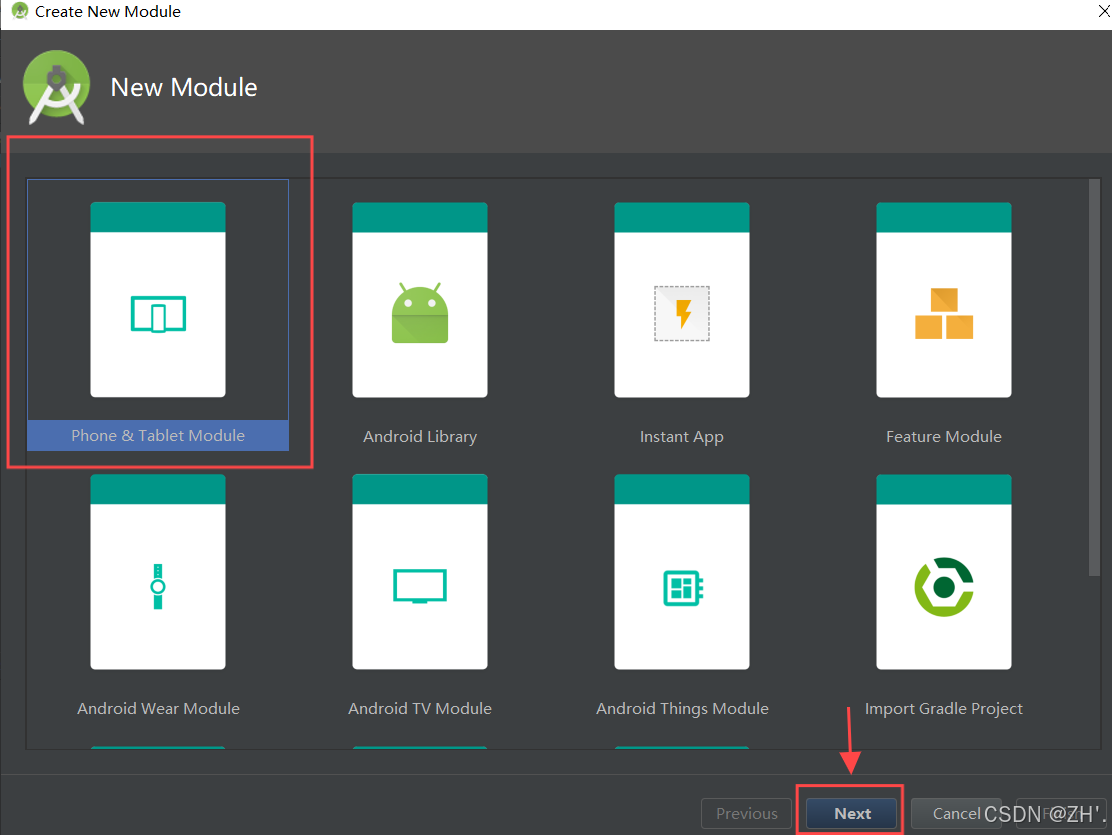Click the "Phone & Tablet Module" label
This screenshot has width=1112, height=835.
[158, 436]
